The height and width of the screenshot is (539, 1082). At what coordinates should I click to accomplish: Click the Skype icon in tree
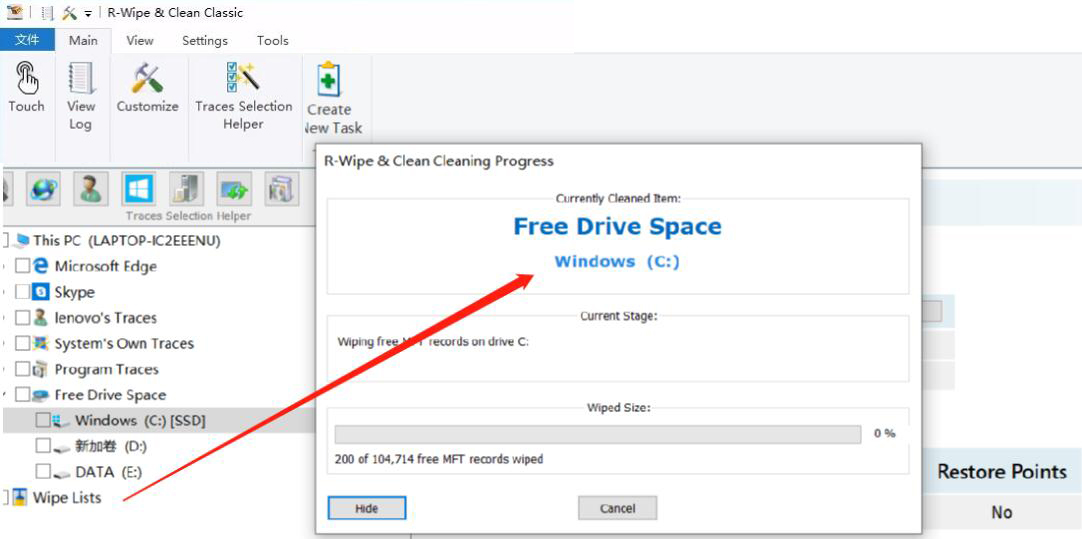[41, 291]
